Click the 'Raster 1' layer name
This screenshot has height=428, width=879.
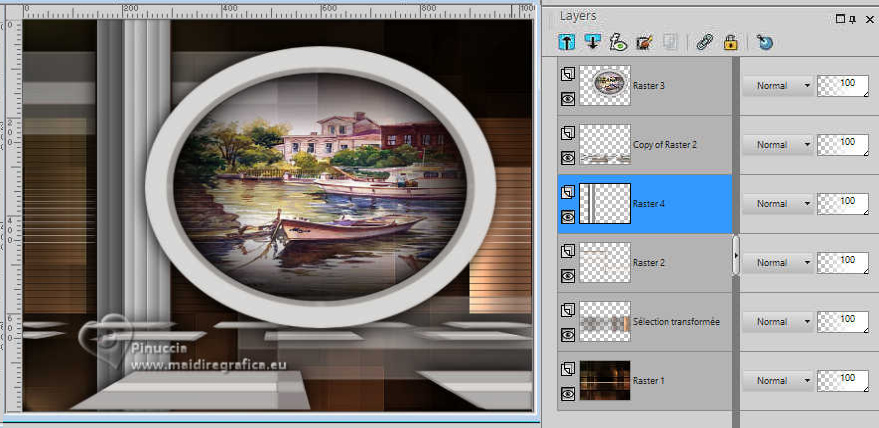point(649,381)
